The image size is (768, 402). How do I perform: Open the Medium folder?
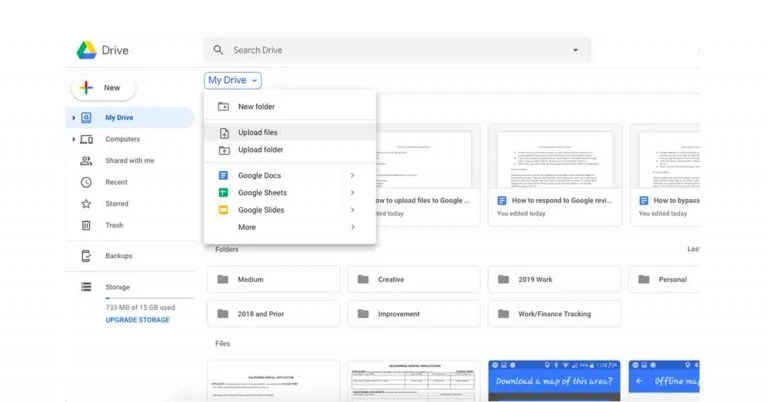click(273, 280)
